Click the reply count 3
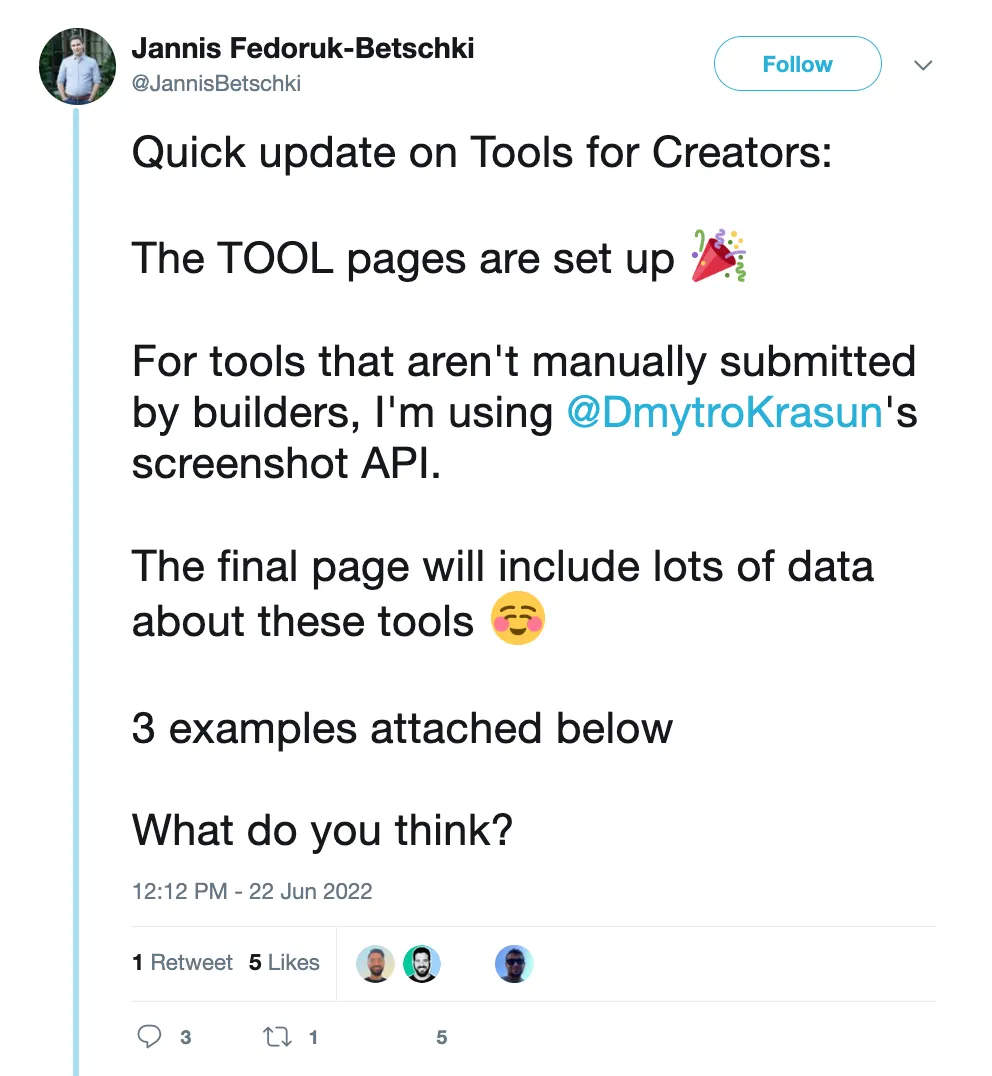The height and width of the screenshot is (1076, 992). (185, 1038)
